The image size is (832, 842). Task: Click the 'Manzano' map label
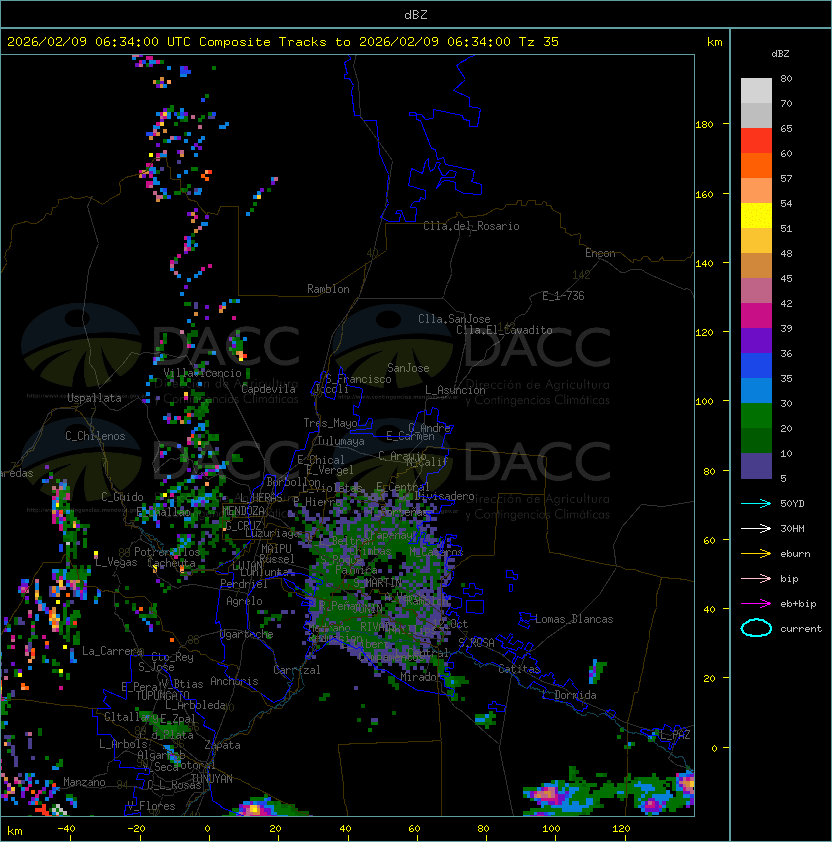[x=84, y=782]
